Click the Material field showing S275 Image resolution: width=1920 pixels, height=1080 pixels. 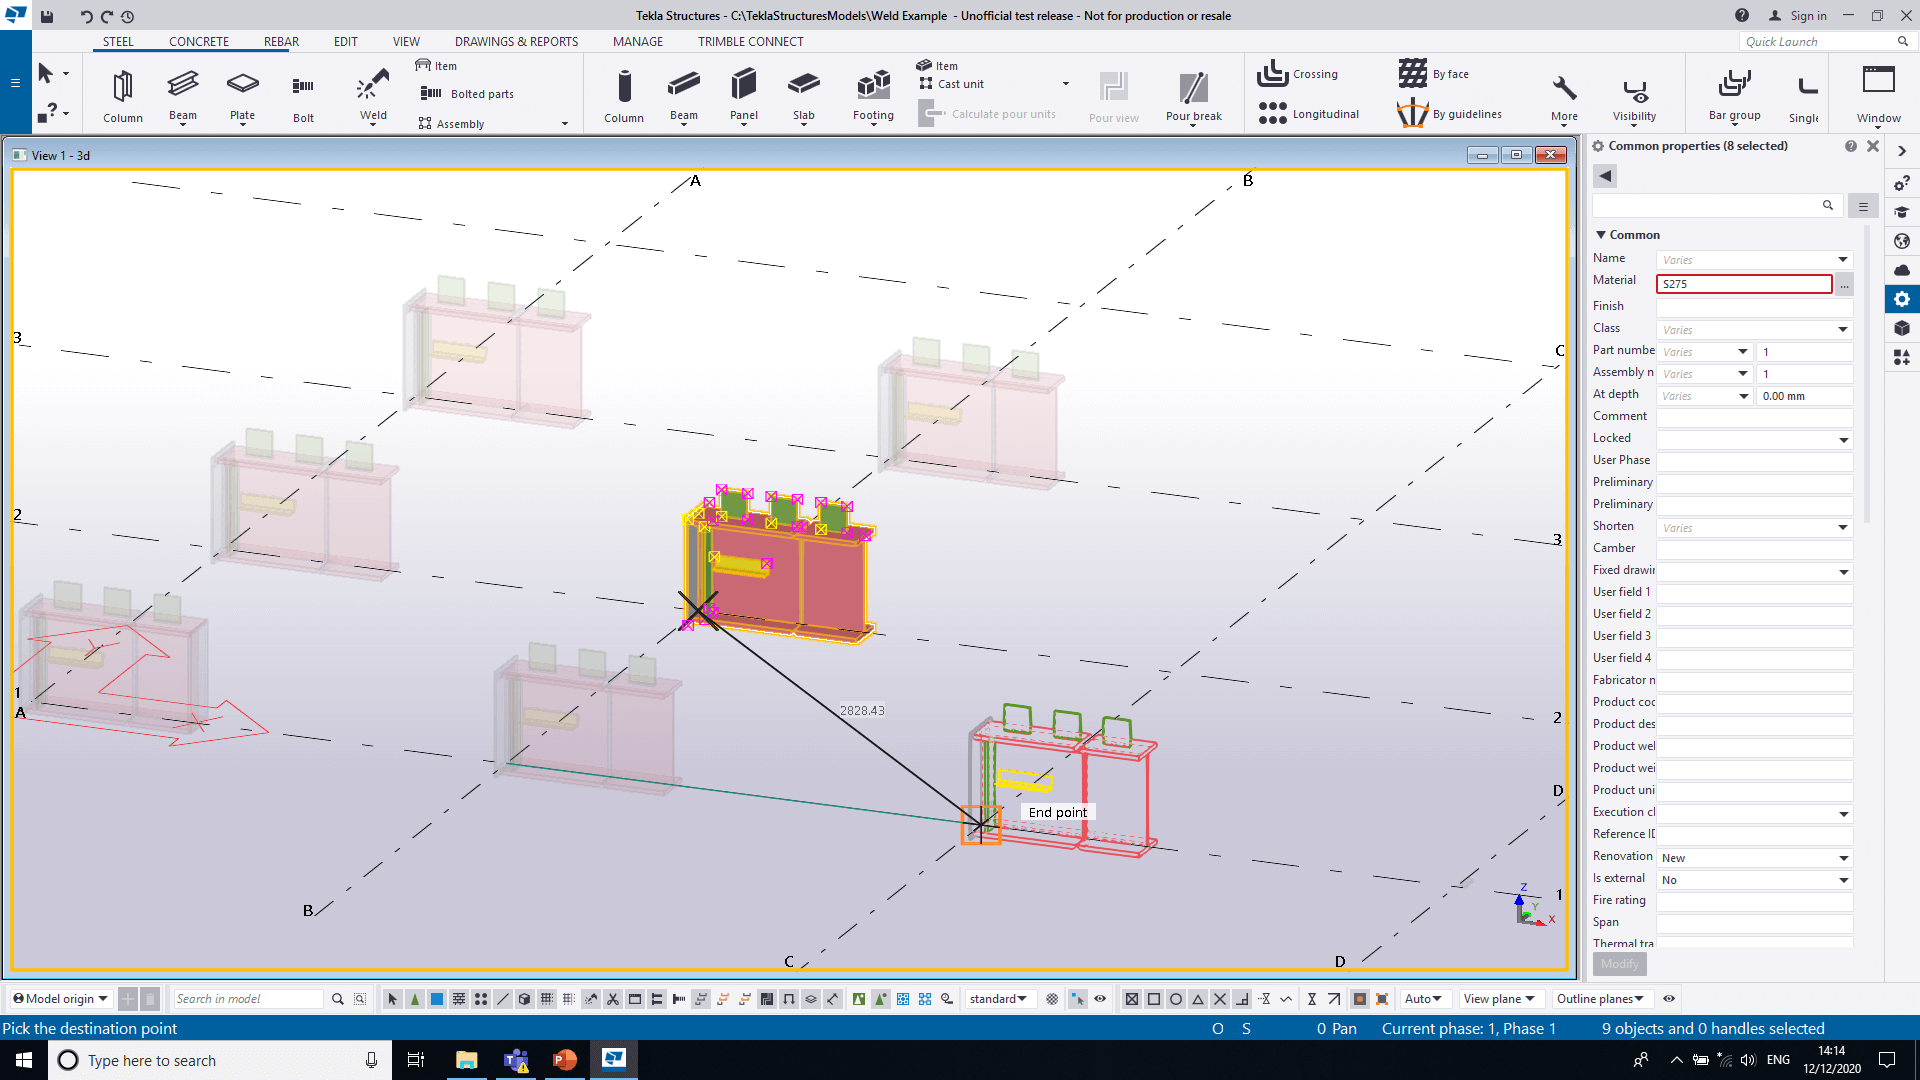1744,284
